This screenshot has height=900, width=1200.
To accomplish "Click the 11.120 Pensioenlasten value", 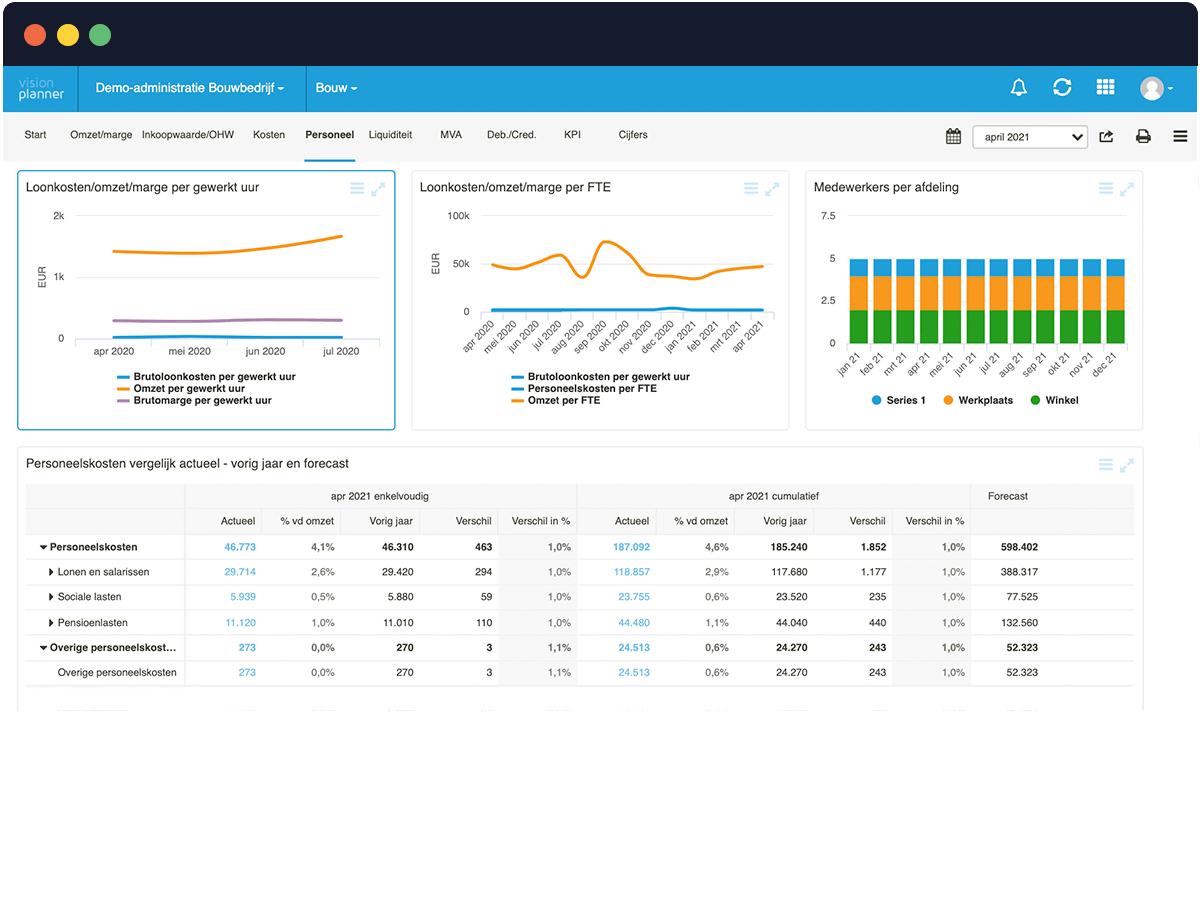I will [x=240, y=623].
